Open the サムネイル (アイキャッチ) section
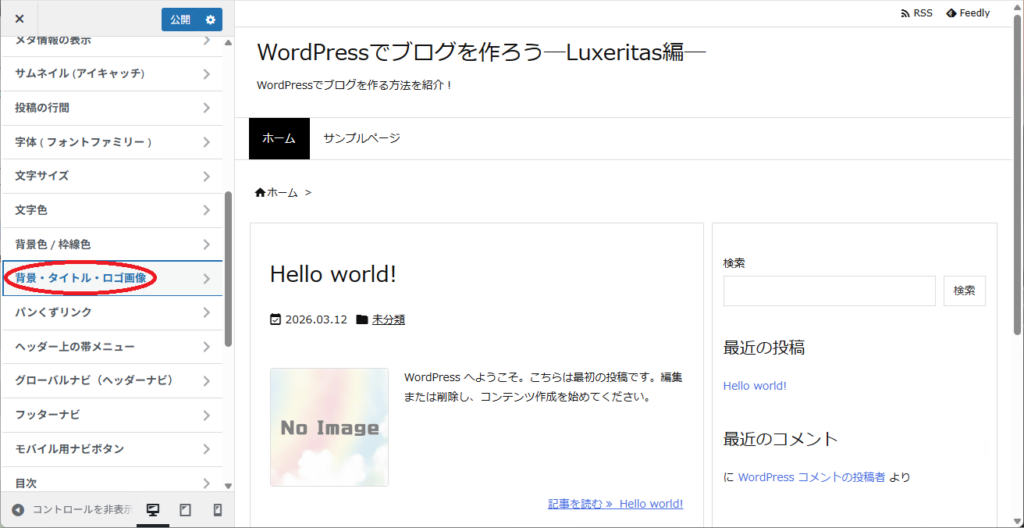1024x528 pixels. [112, 74]
